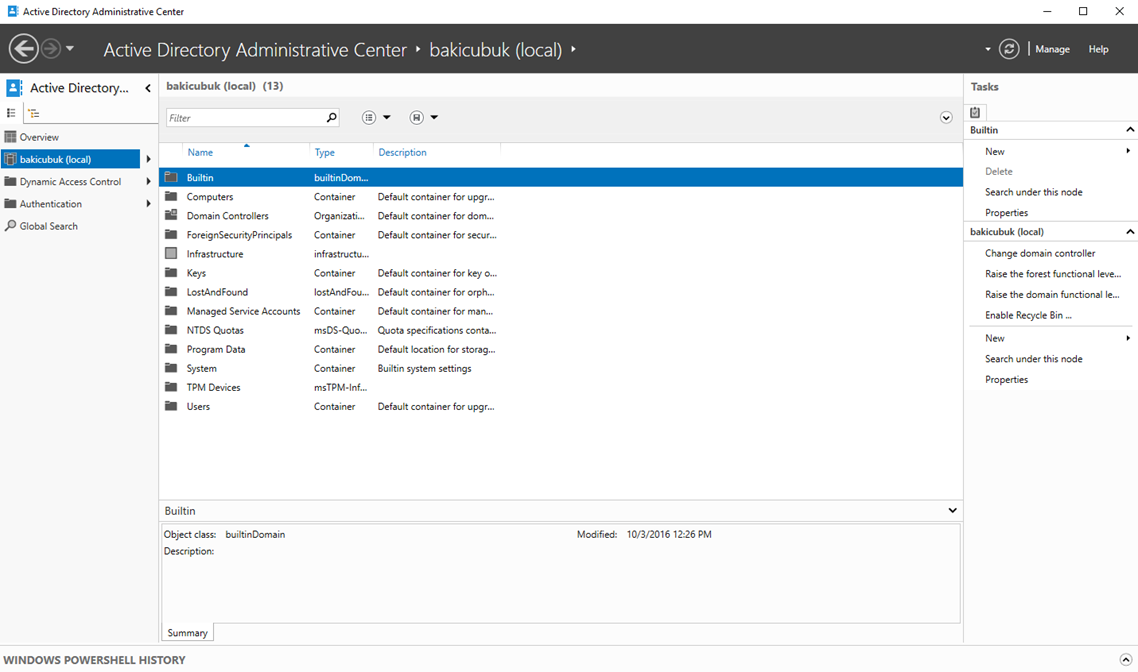Open Global Search
Screen dimensions: 1138x672
tap(49, 226)
